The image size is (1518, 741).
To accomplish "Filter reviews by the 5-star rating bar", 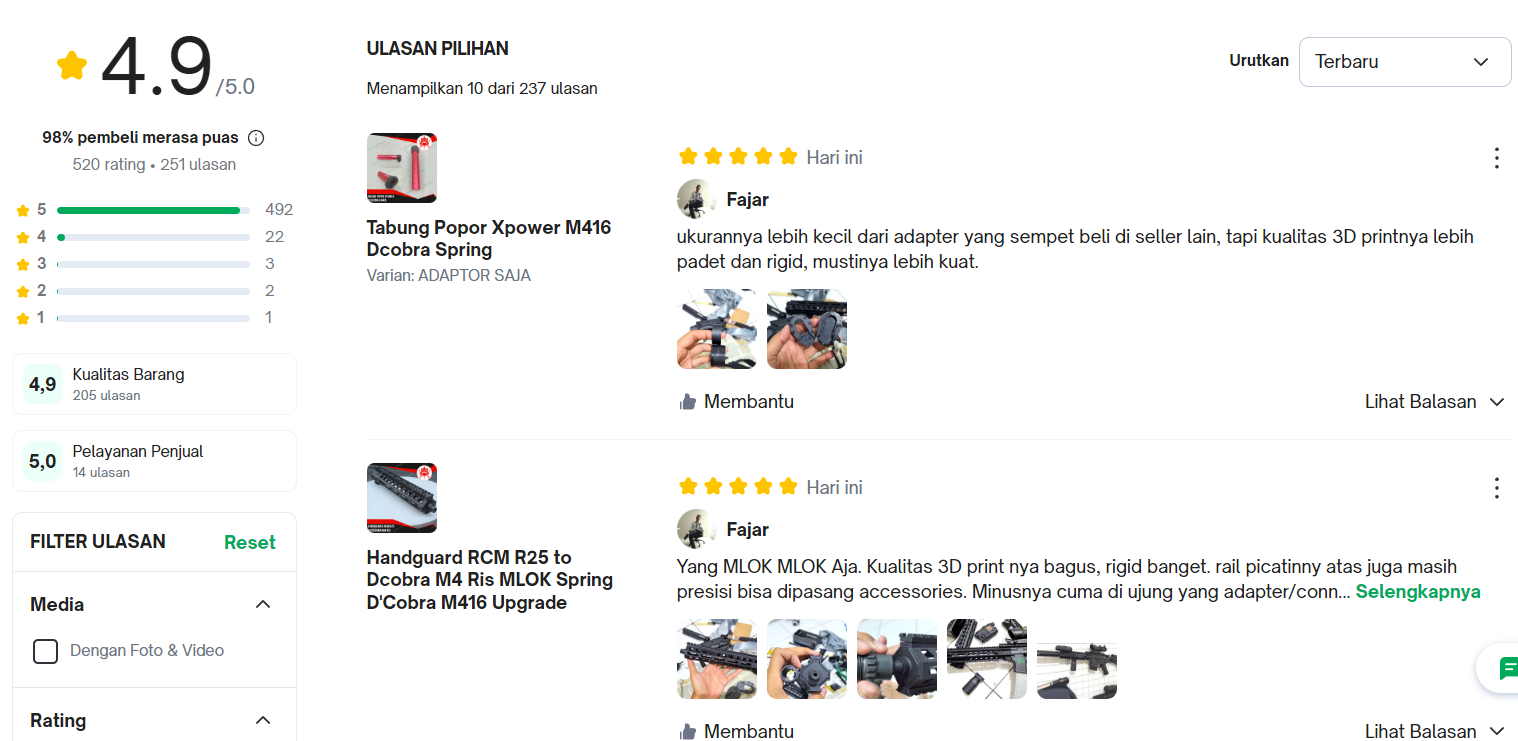I will pyautogui.click(x=155, y=210).
